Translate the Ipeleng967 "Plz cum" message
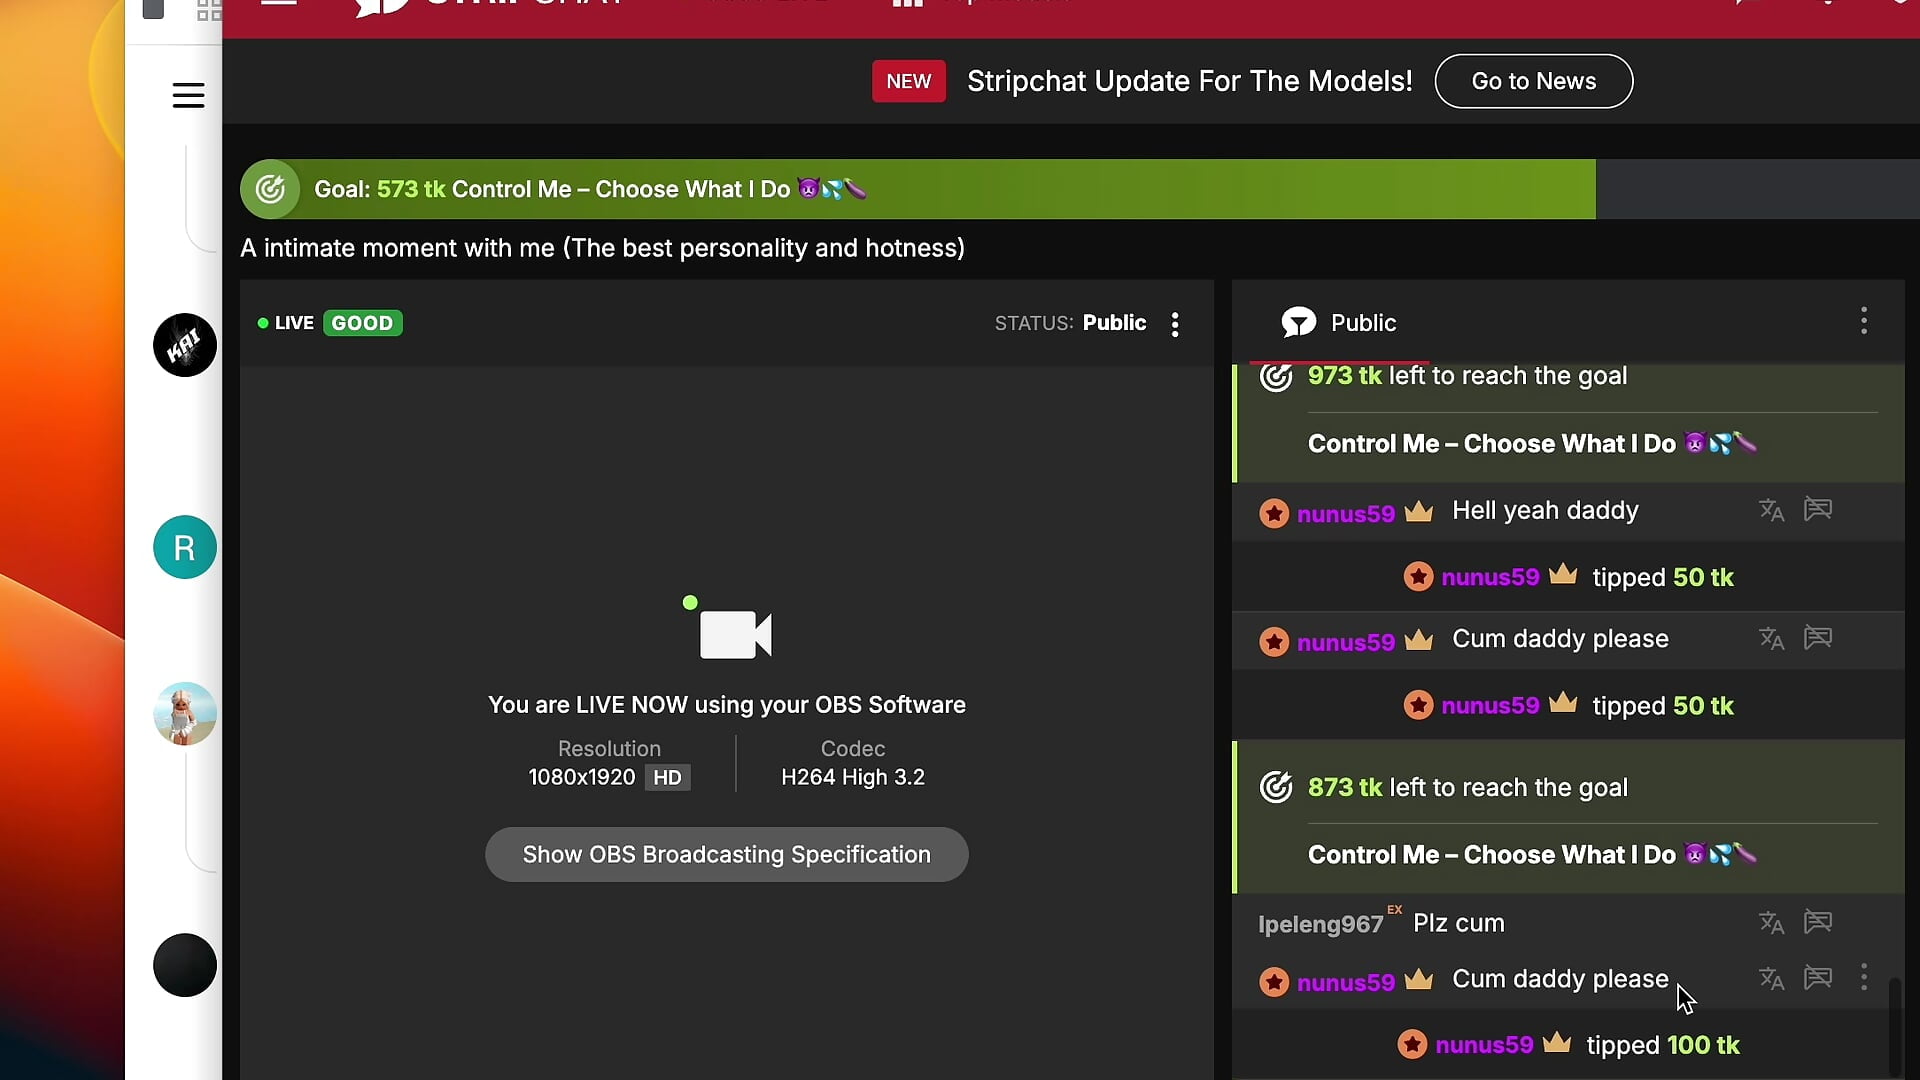1920x1080 pixels. [1771, 922]
